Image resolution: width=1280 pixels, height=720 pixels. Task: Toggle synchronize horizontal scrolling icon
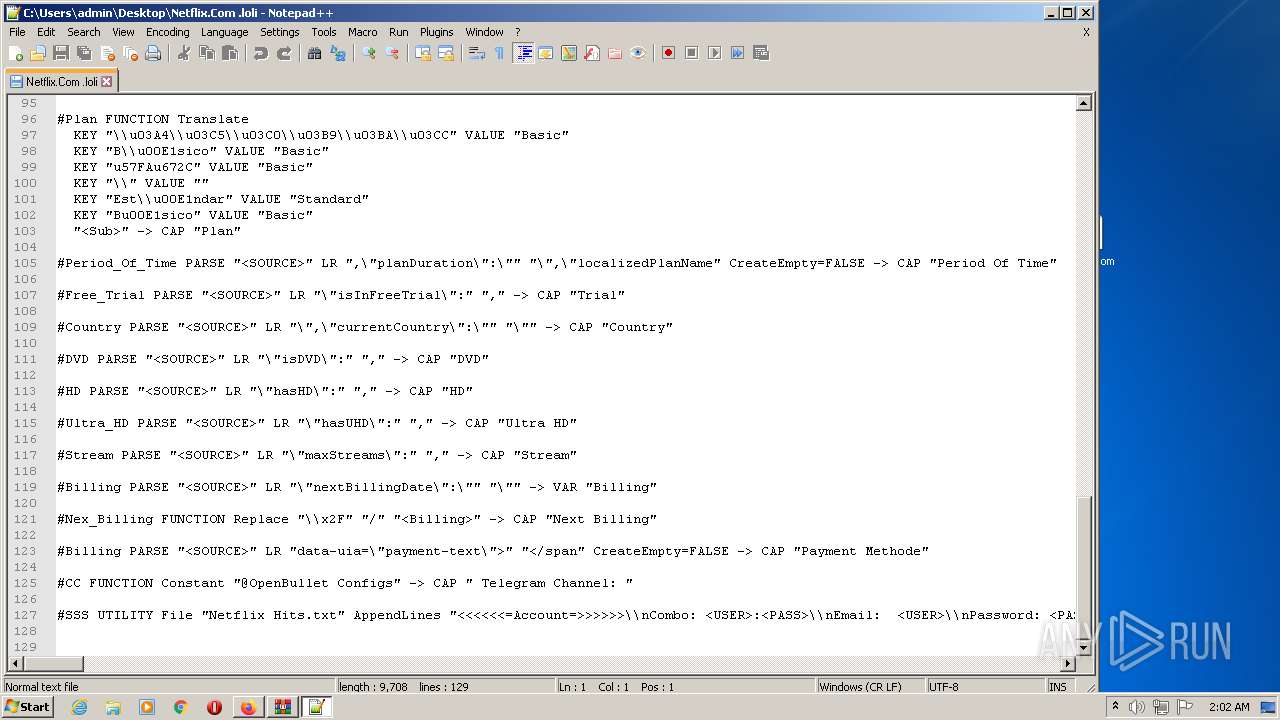446,53
